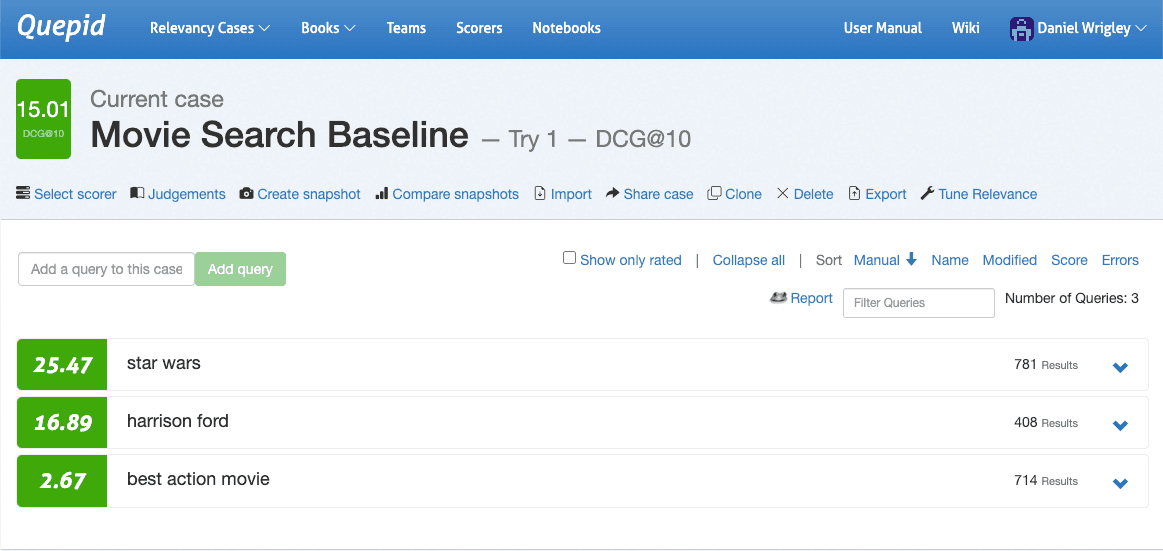
Task: Open the Report icon link
Action: click(x=778, y=298)
